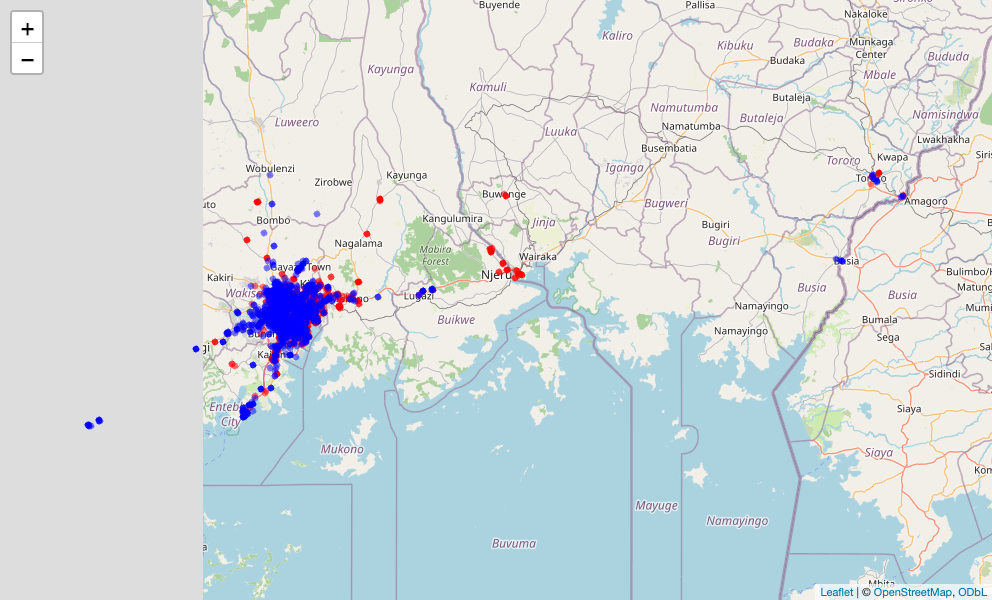Click the 'Bumala' town label

coord(879,320)
